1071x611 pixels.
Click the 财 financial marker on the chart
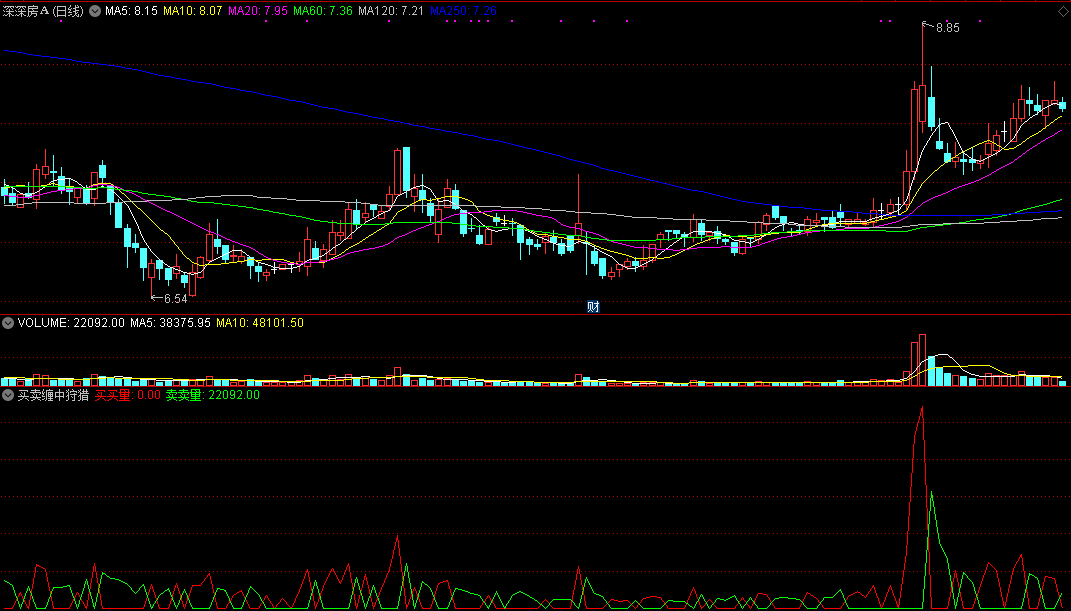(x=593, y=307)
